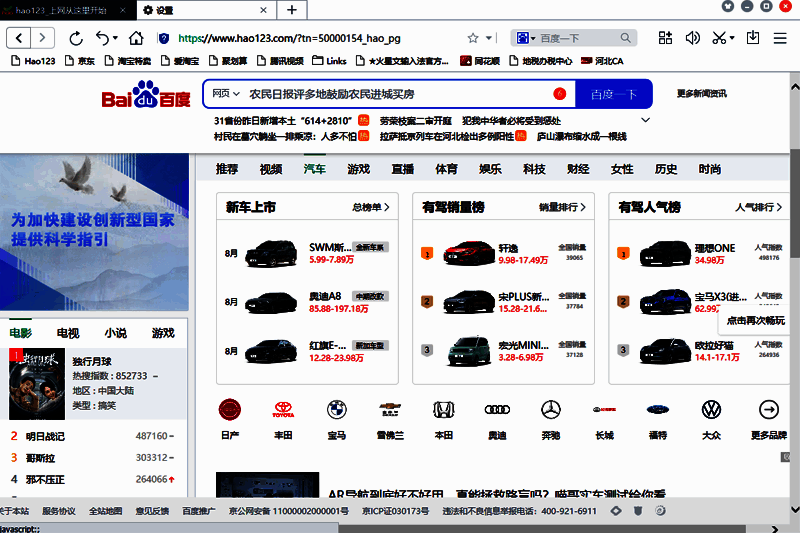
Task: Click the BMW 宝马 brand logo
Action: pos(337,410)
